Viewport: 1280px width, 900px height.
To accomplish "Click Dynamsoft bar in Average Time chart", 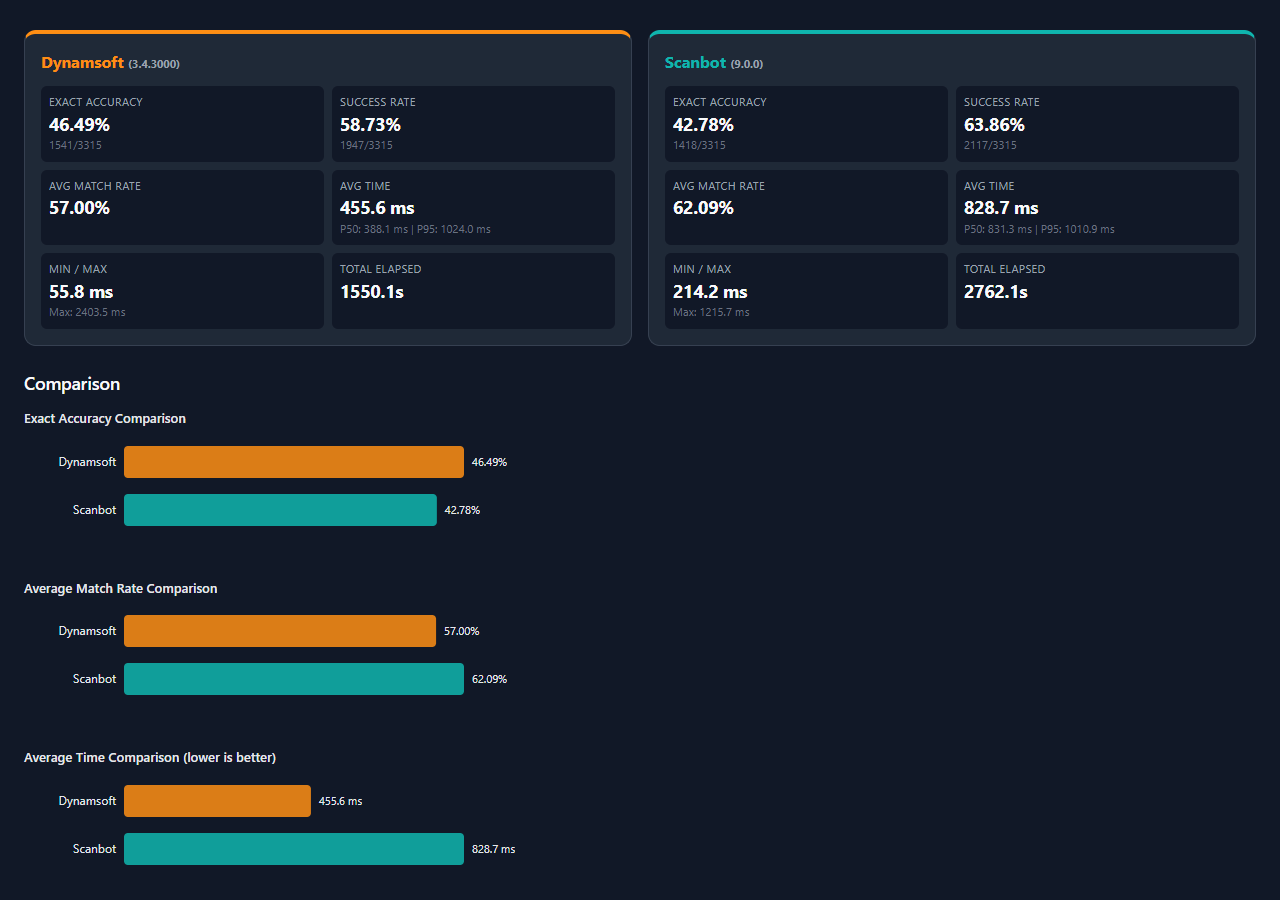I will [x=217, y=801].
